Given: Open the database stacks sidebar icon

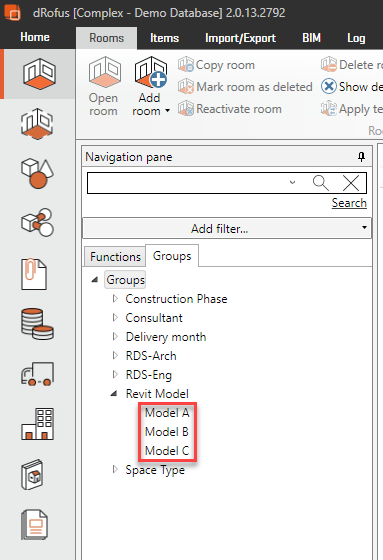Looking at the screenshot, I should click(37, 324).
